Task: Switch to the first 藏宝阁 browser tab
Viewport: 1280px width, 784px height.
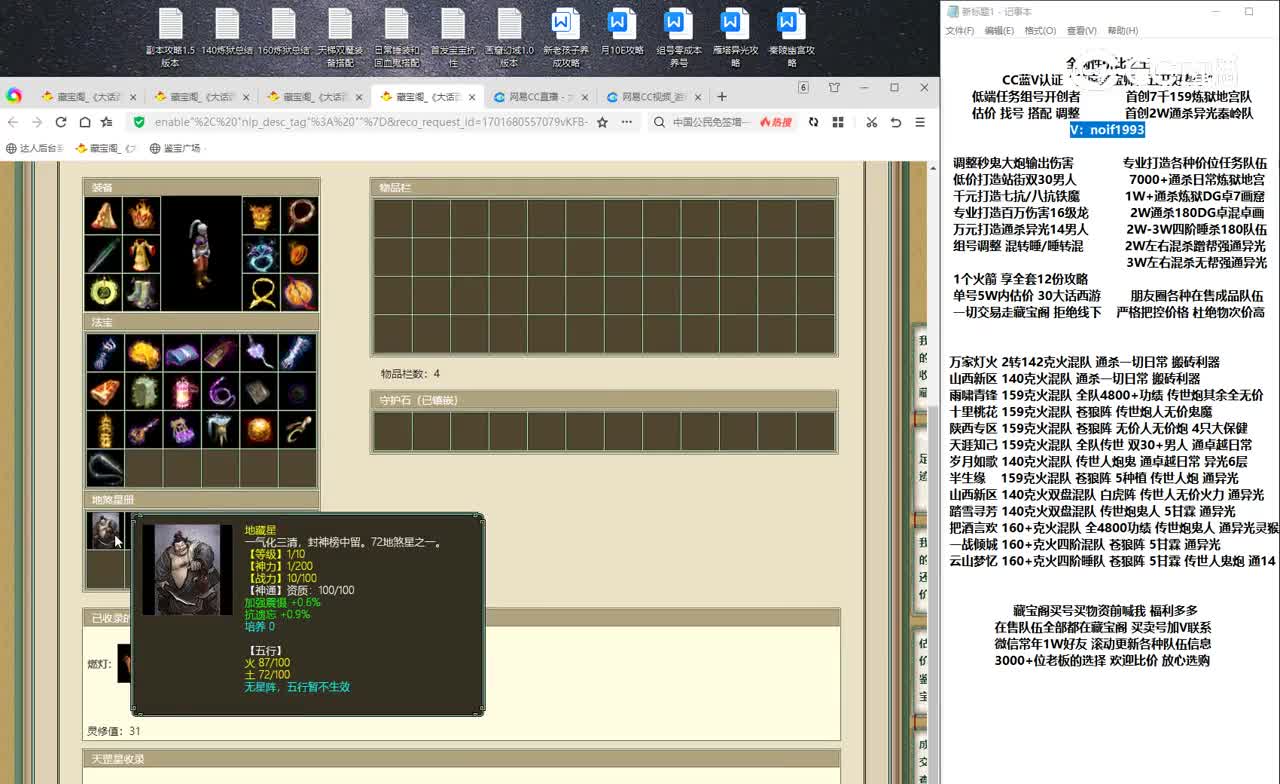Action: 88,97
